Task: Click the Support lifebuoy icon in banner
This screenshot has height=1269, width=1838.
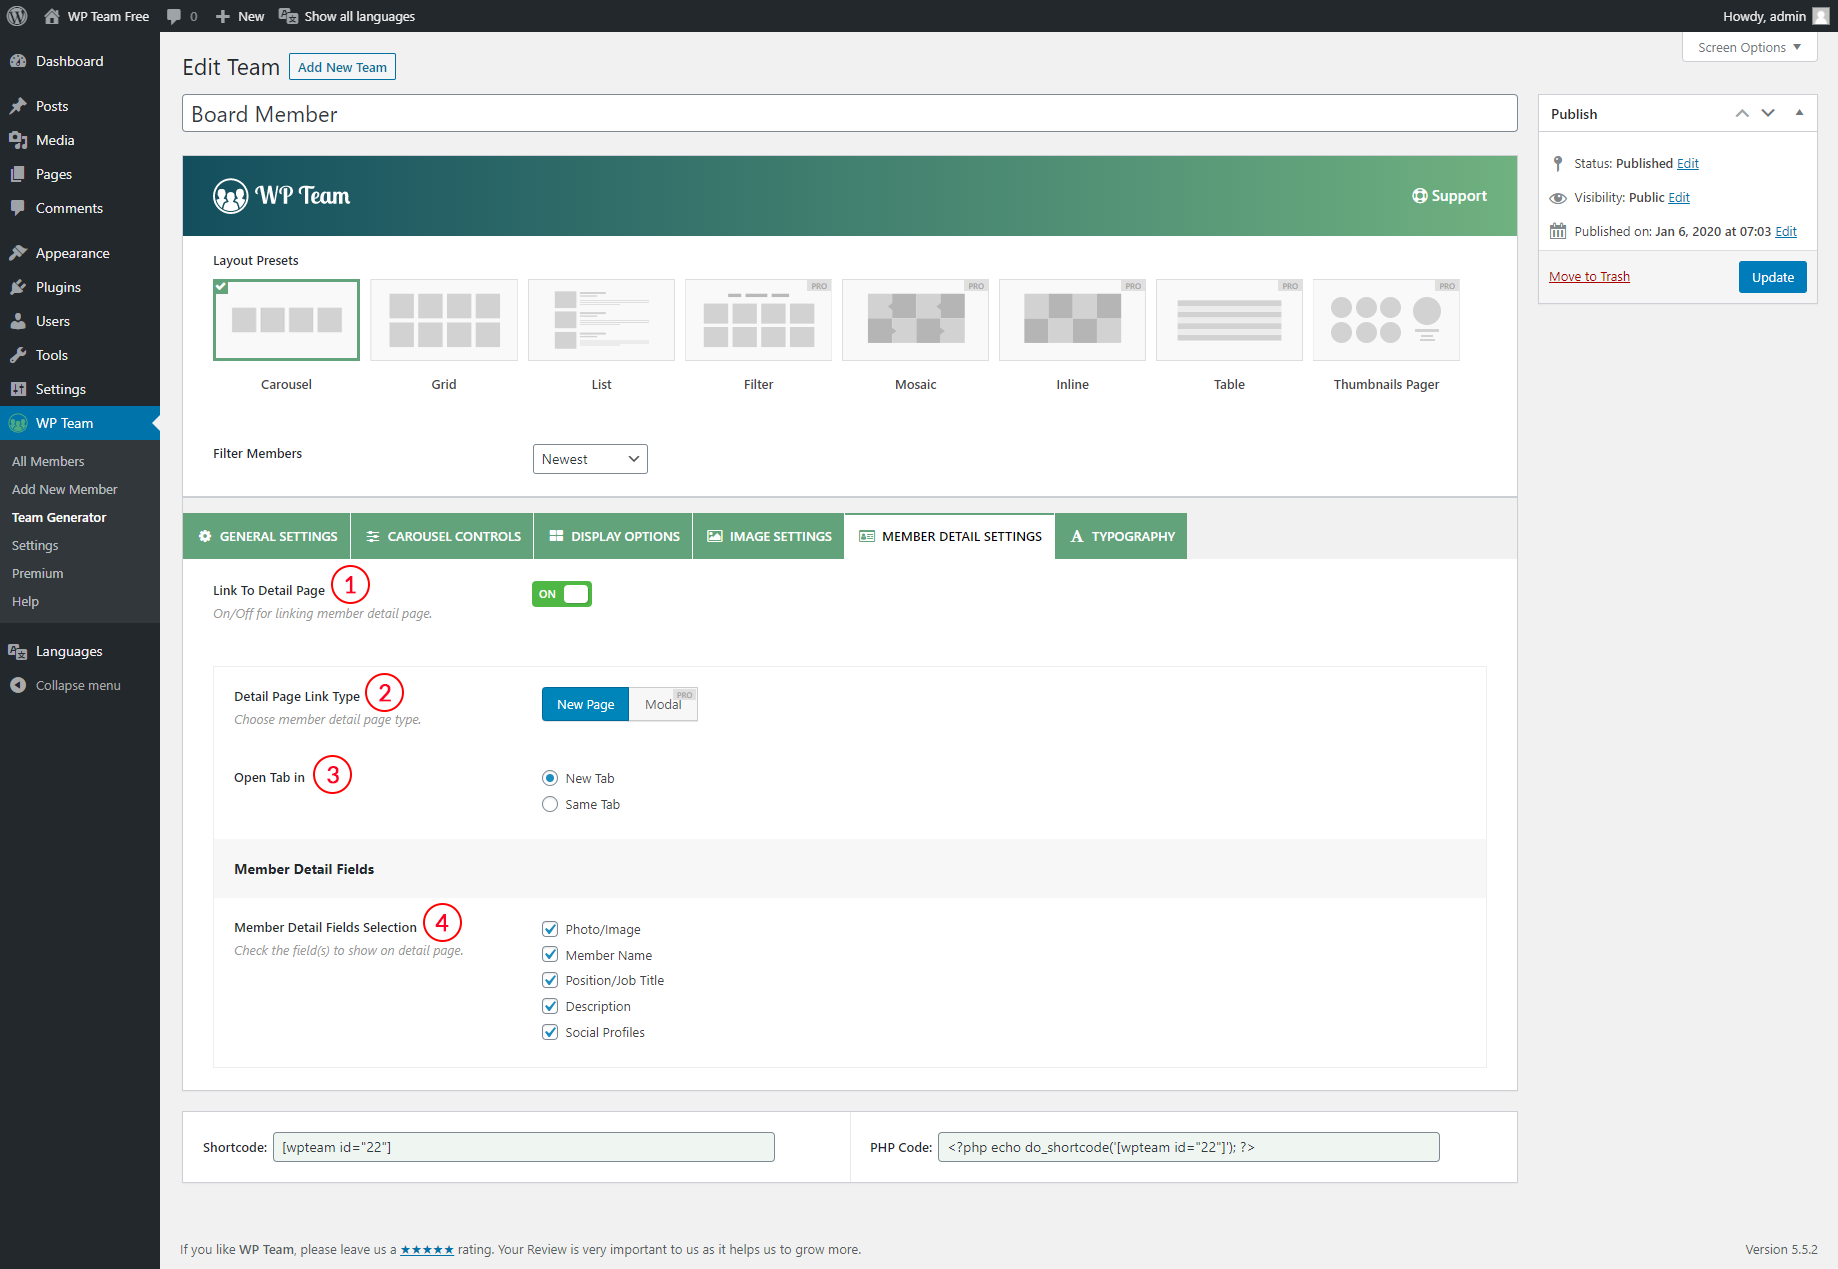Action: click(x=1419, y=196)
